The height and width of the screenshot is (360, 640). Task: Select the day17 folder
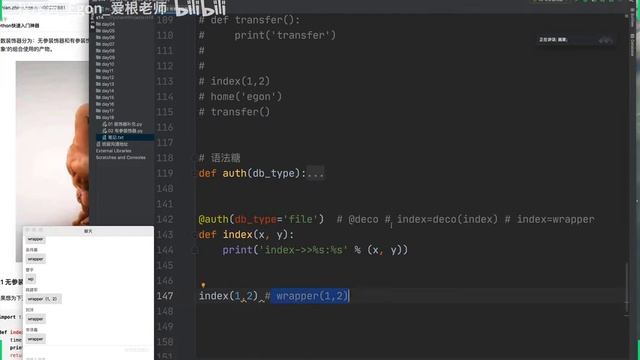(x=105, y=111)
